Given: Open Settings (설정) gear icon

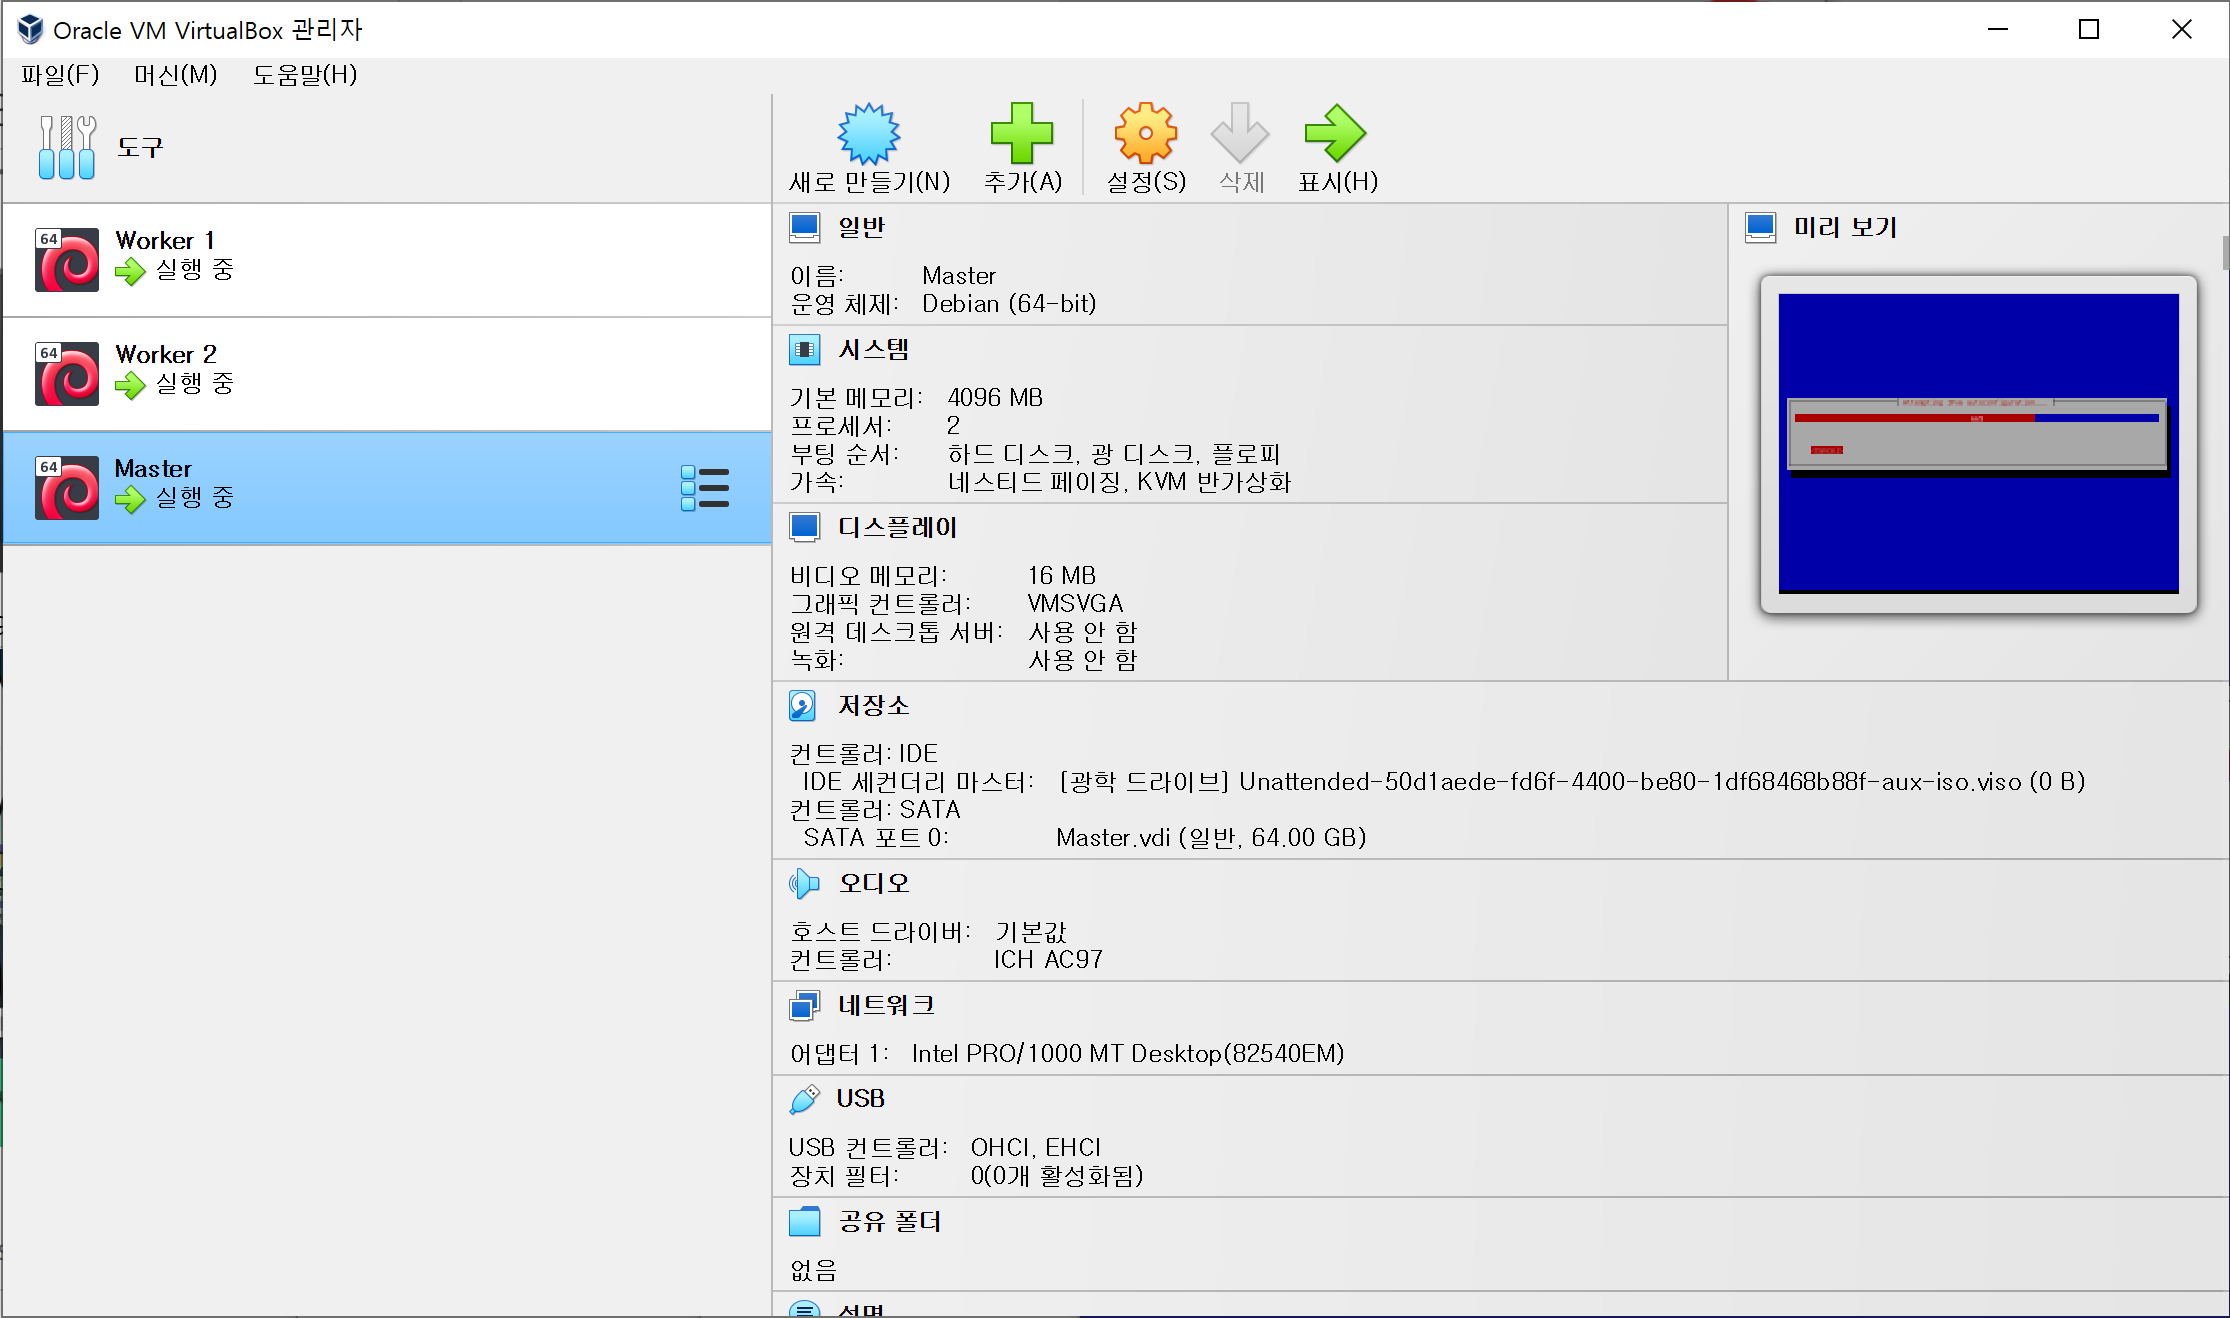Looking at the screenshot, I should [1146, 133].
